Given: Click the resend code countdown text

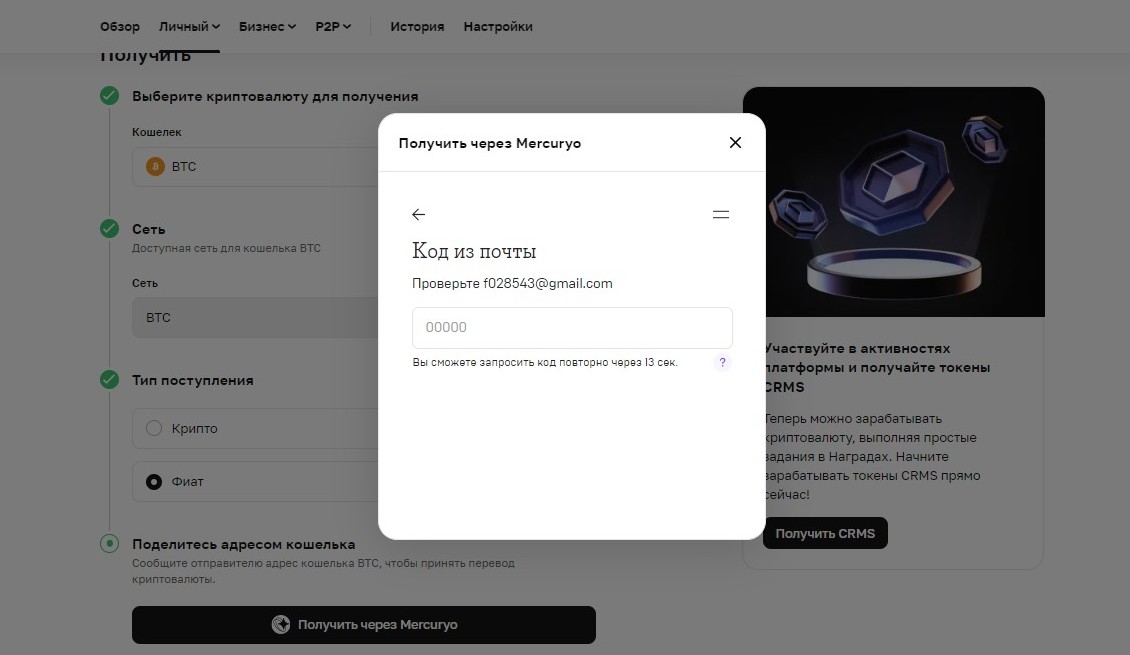Looking at the screenshot, I should click(x=545, y=362).
